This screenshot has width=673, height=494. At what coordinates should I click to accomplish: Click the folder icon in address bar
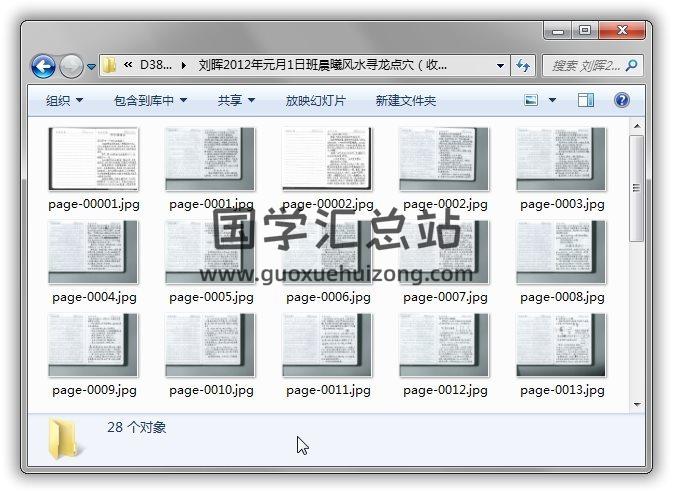click(x=109, y=66)
